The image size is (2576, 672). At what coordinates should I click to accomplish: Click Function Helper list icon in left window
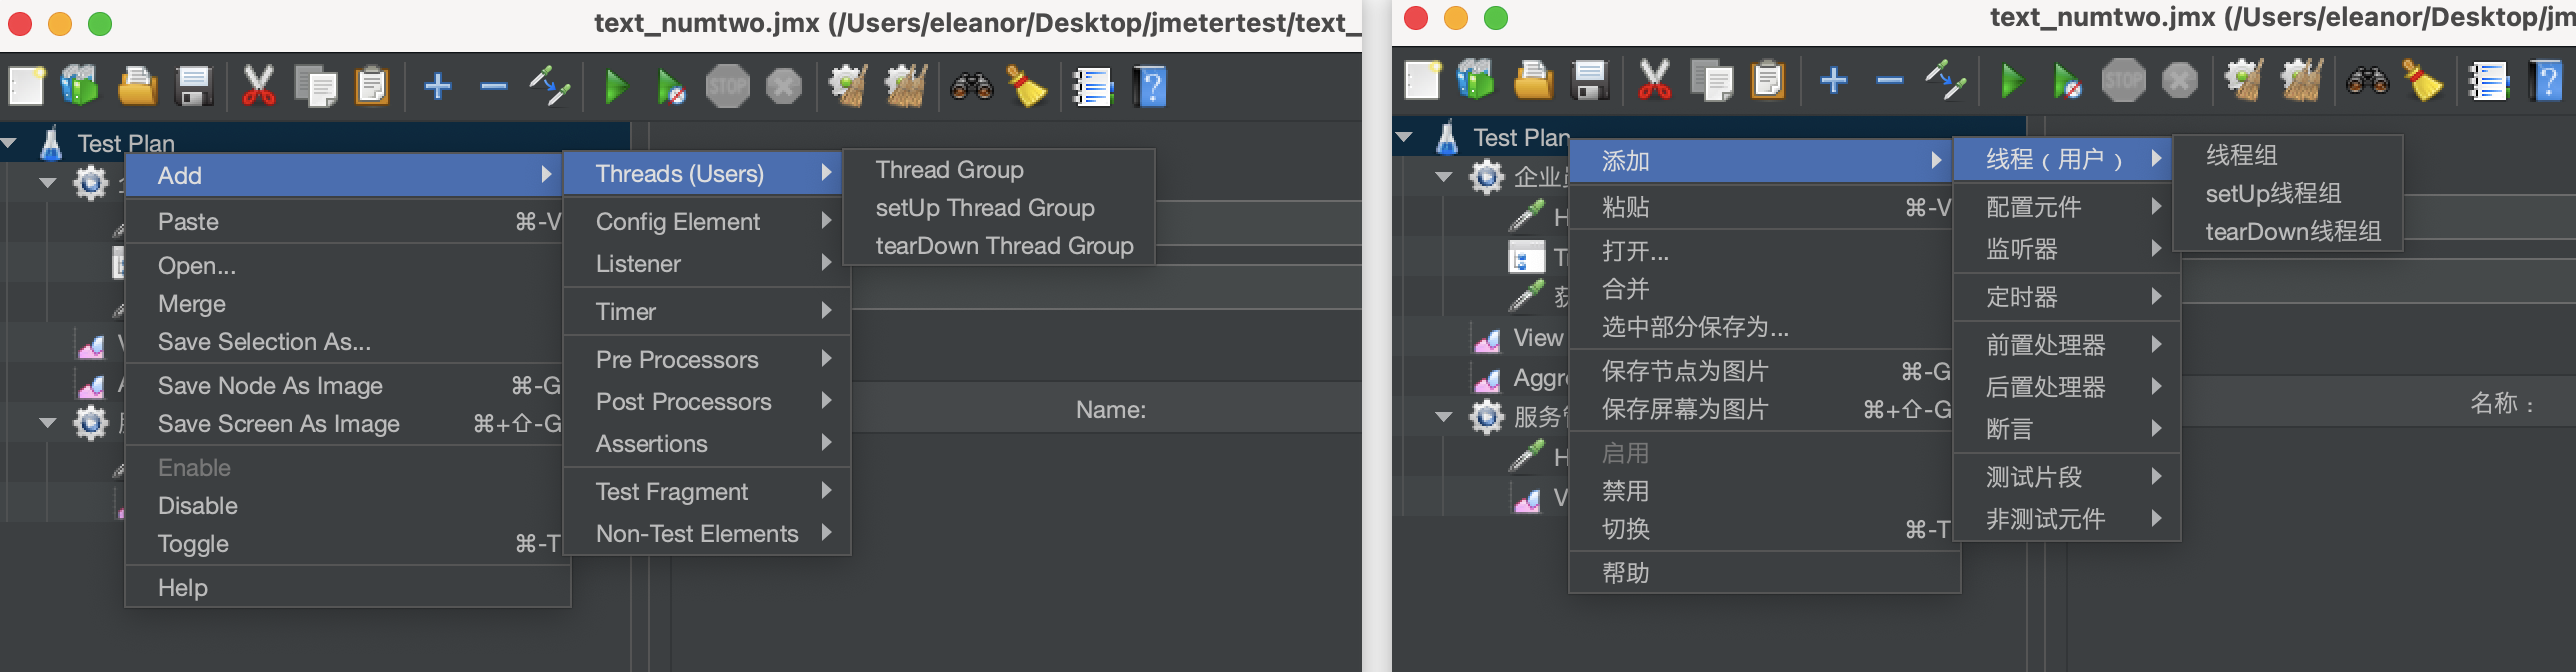[1093, 87]
